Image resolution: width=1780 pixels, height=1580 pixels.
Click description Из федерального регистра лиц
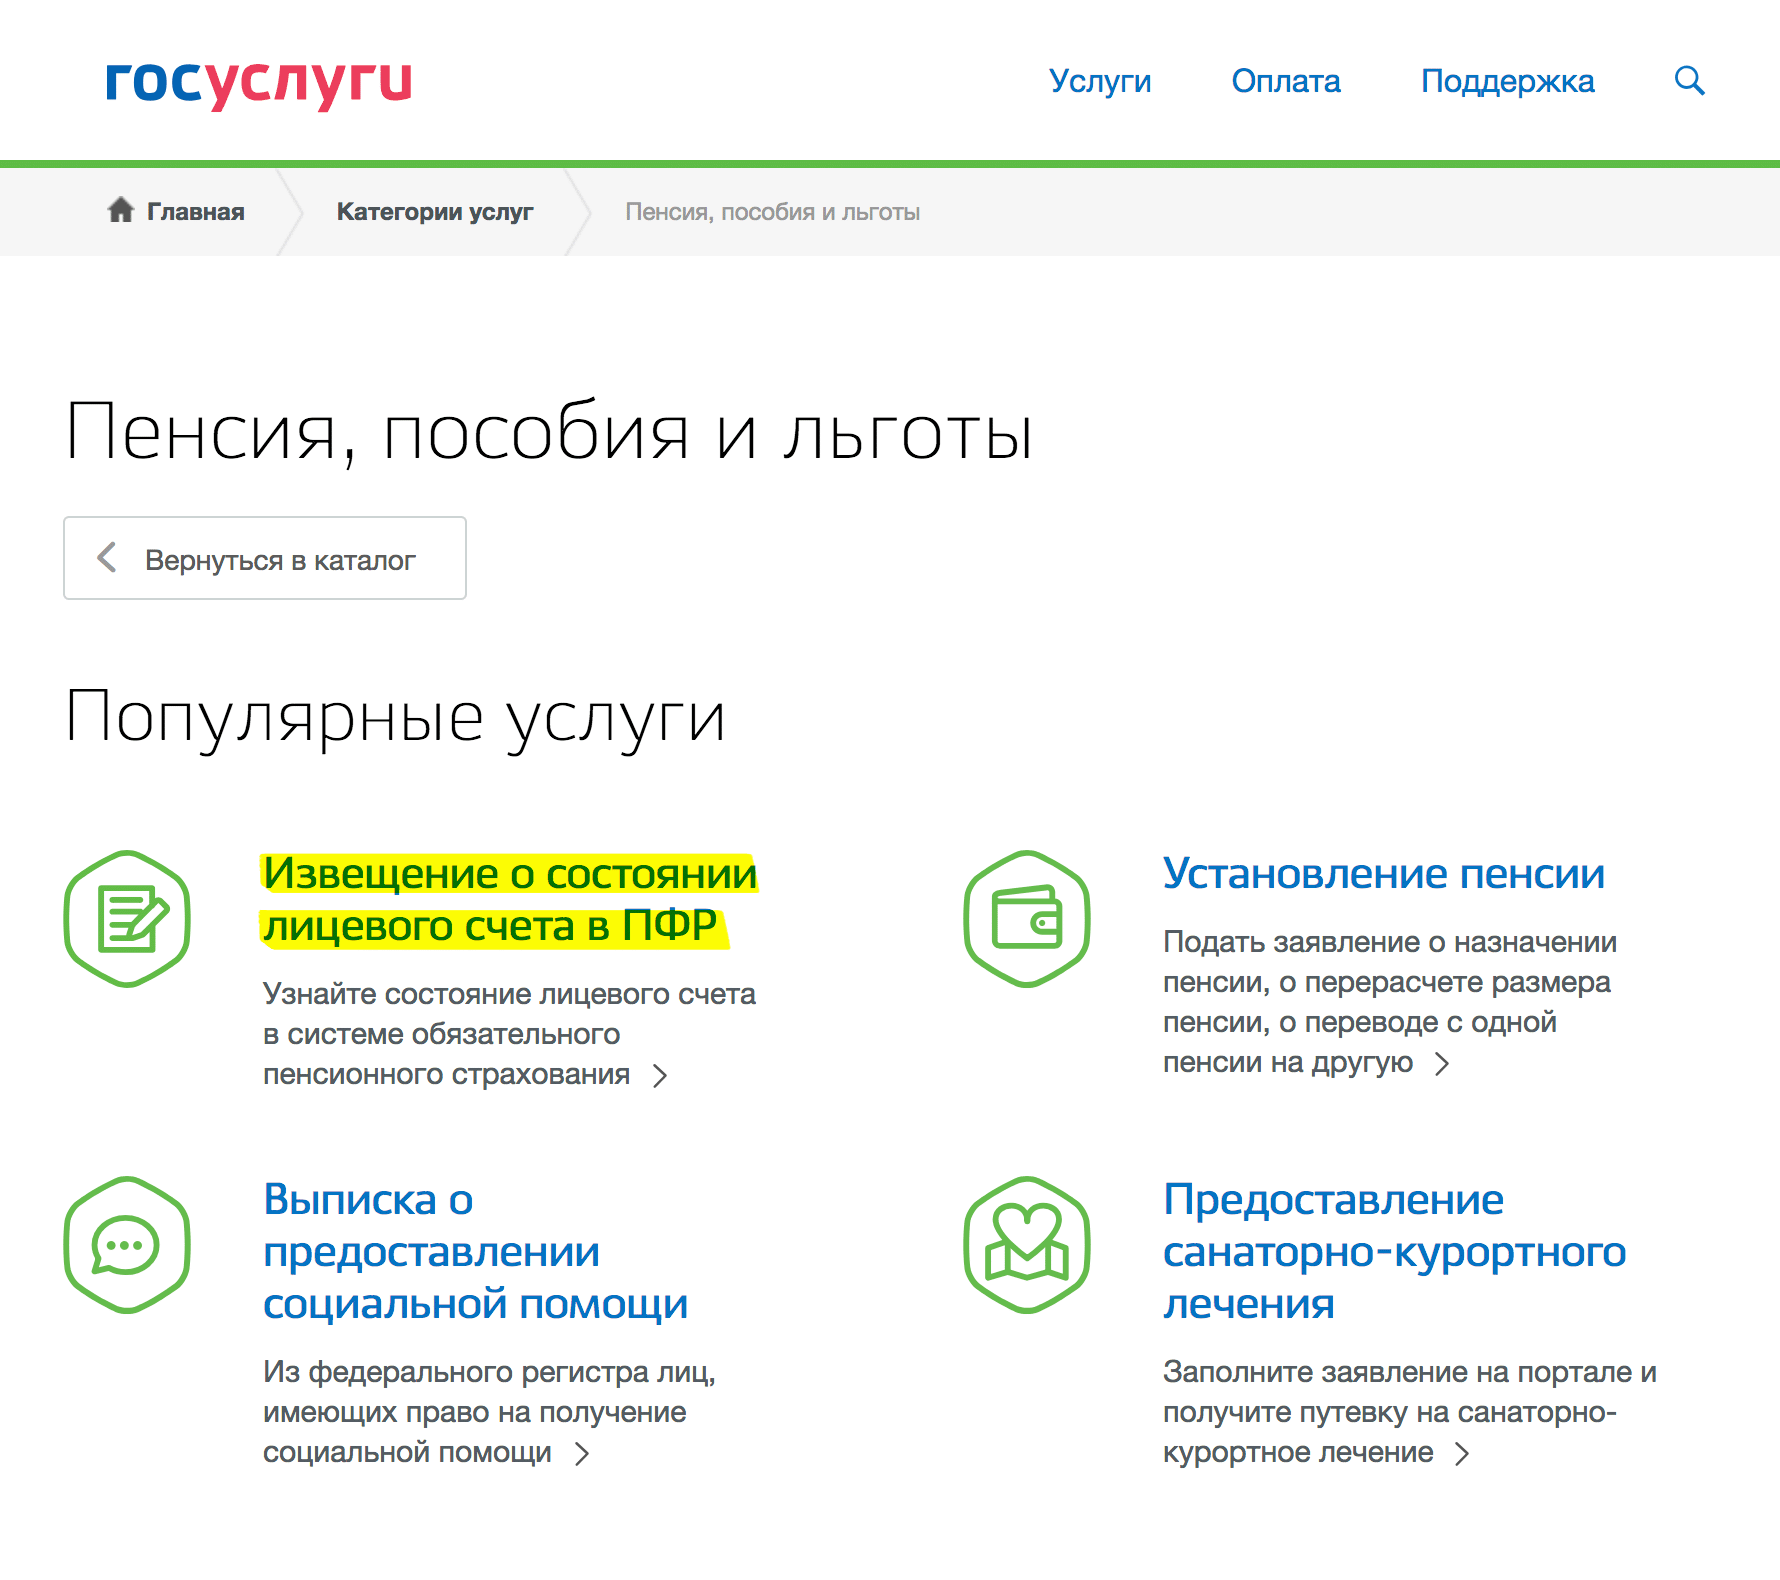[489, 1412]
